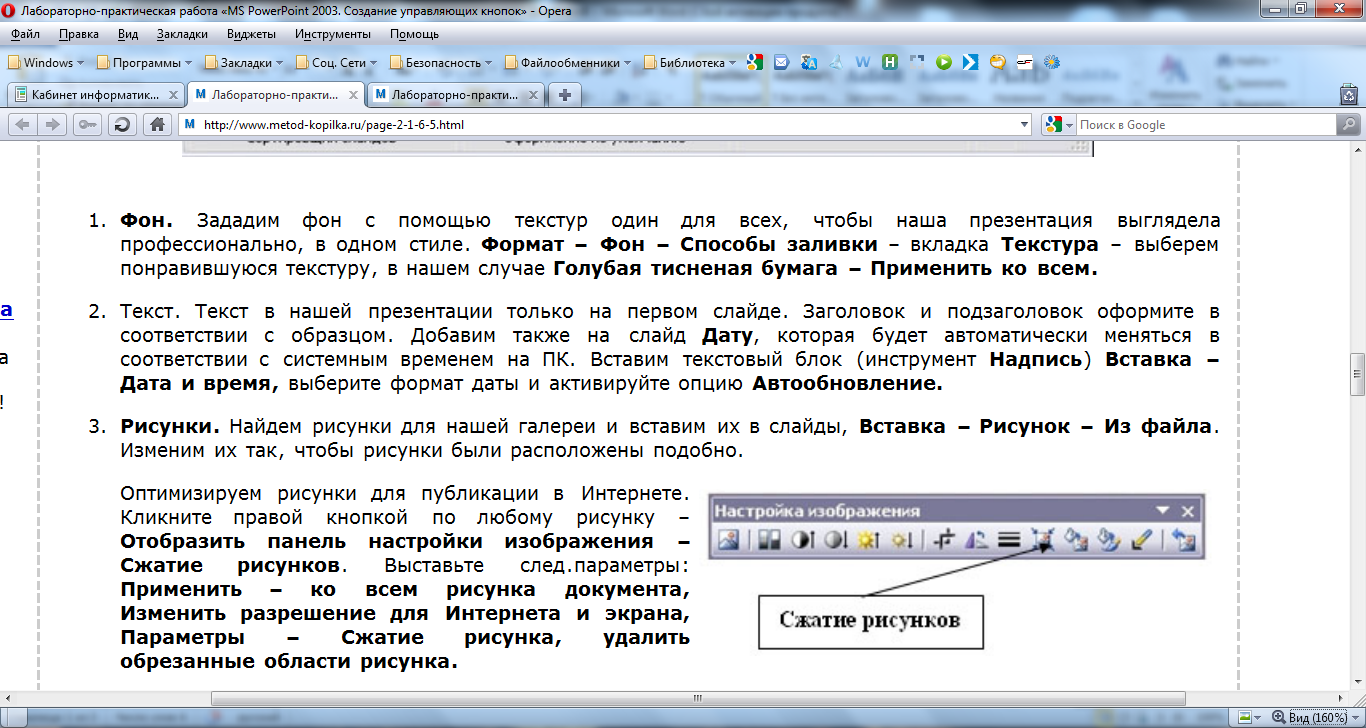Viewport: 1366px width, 728px height.
Task: Go forward with the Forward arrow button
Action: coord(52,124)
